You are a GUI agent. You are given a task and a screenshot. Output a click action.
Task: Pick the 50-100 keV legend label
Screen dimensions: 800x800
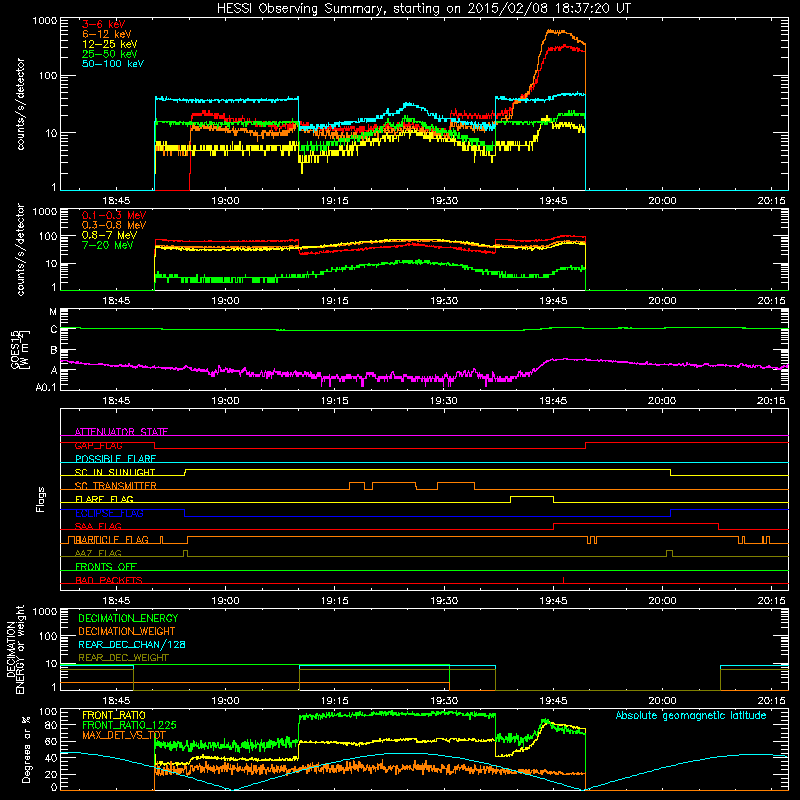[113, 64]
